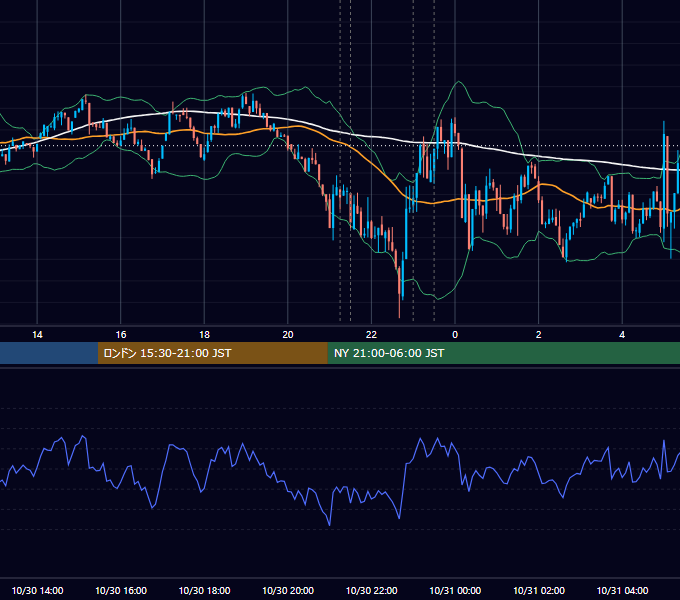Viewport: 680px width, 600px height.
Task: Click the 10/31 00:00 date label
Action: [455, 590]
